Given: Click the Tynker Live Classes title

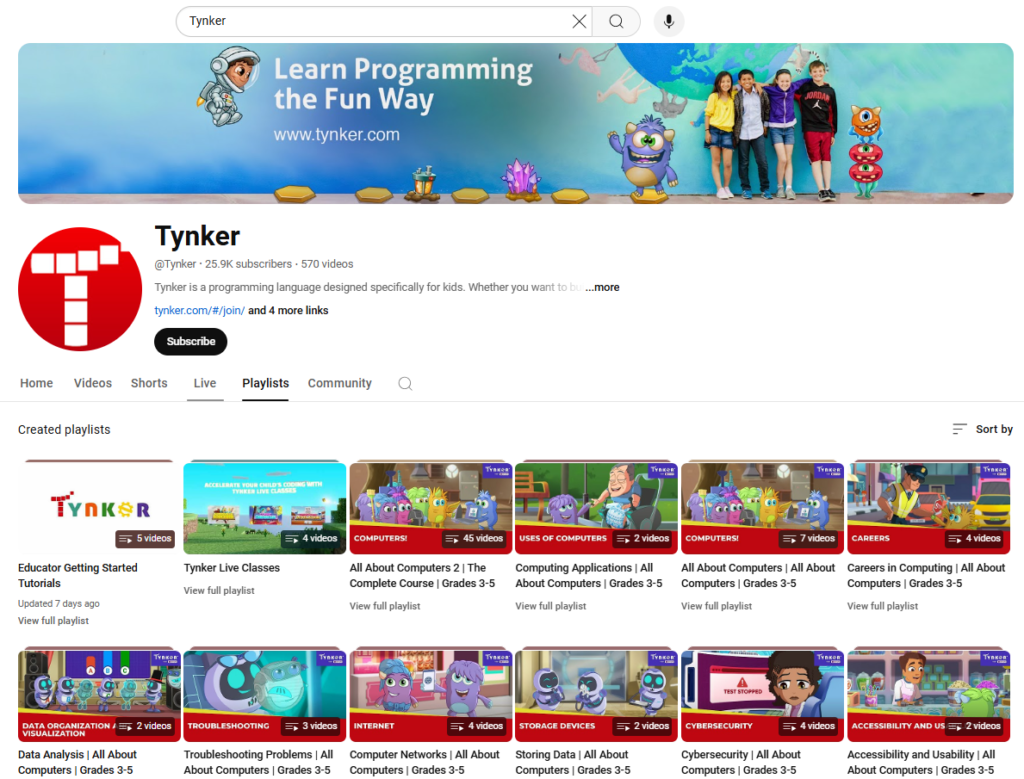Looking at the screenshot, I should coord(232,568).
